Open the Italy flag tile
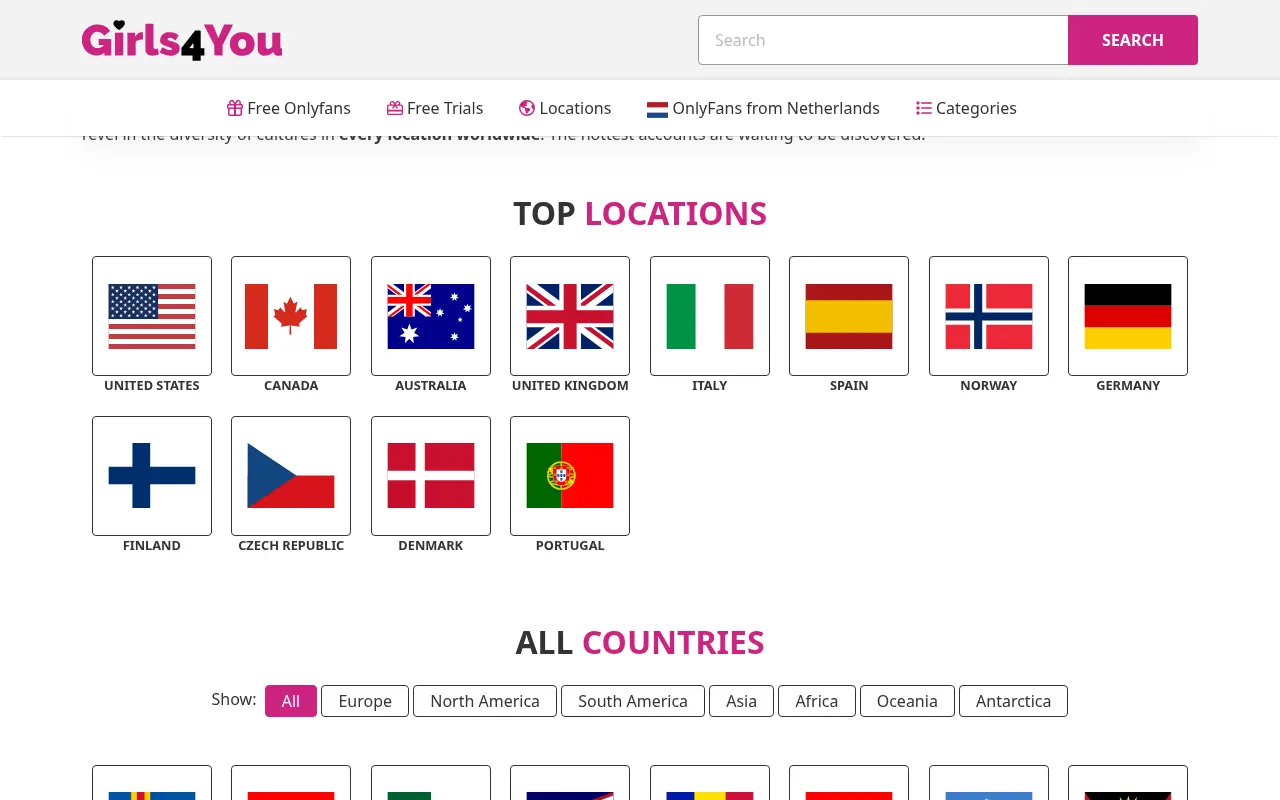This screenshot has height=800, width=1280. (710, 316)
